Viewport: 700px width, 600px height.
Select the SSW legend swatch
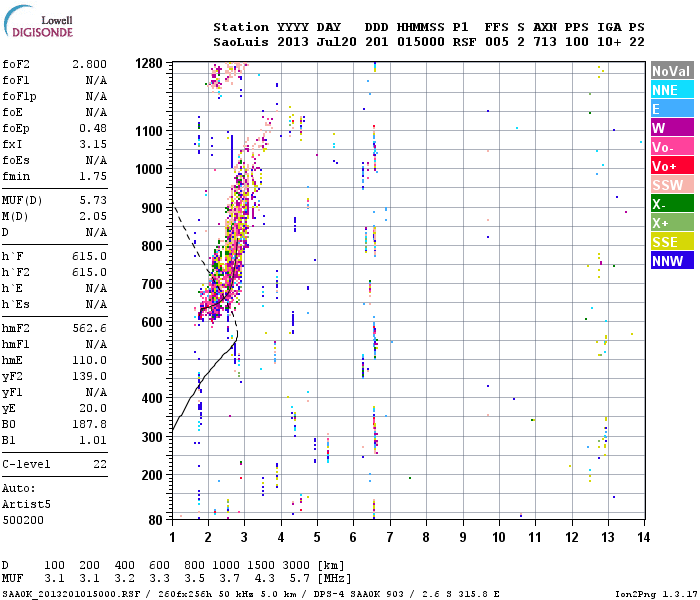click(x=672, y=185)
